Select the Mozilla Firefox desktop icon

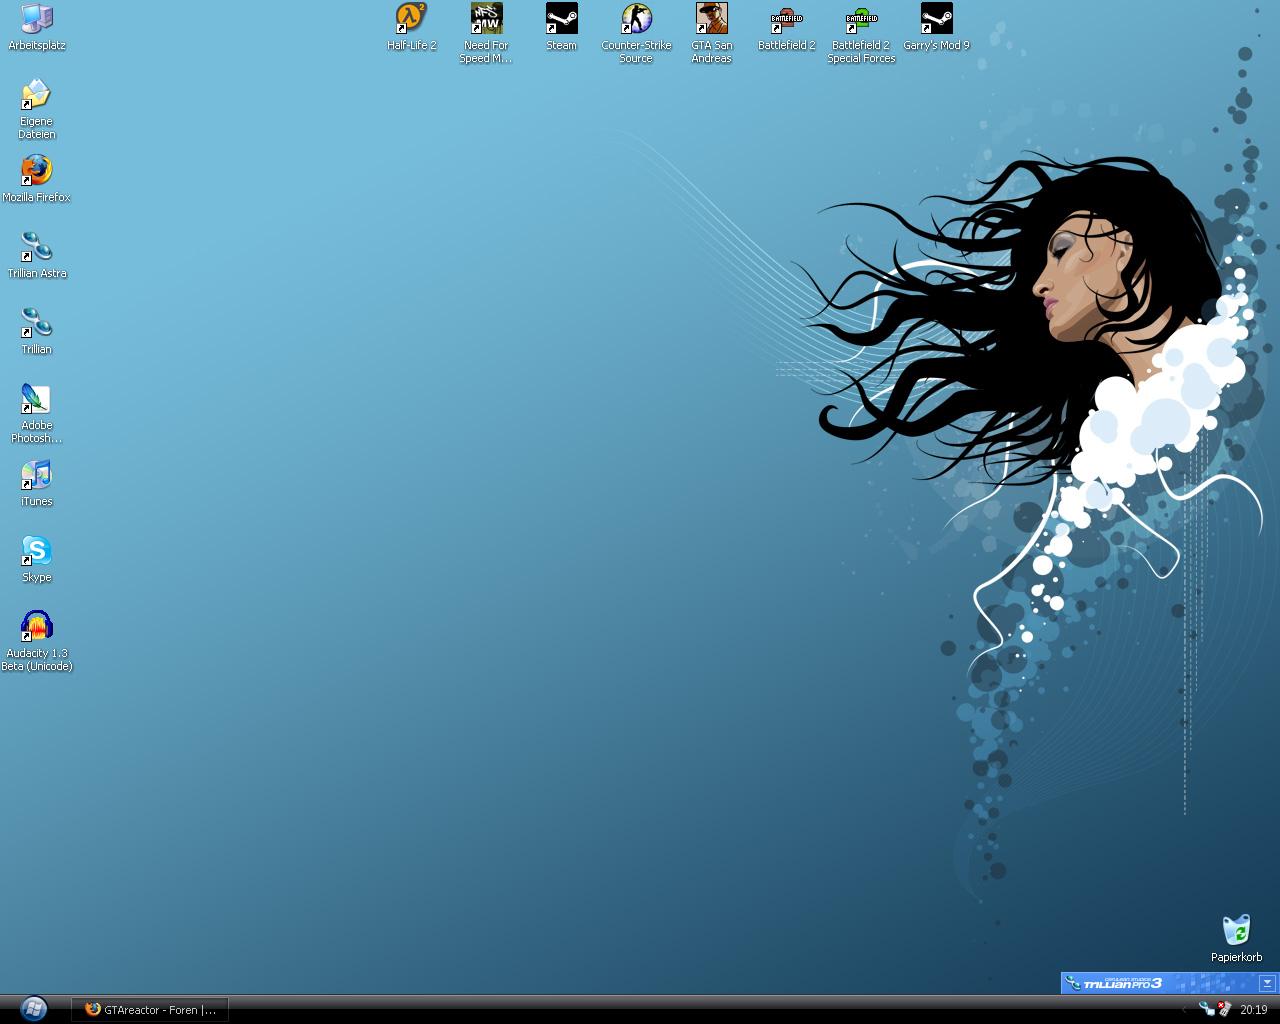[x=36, y=171]
